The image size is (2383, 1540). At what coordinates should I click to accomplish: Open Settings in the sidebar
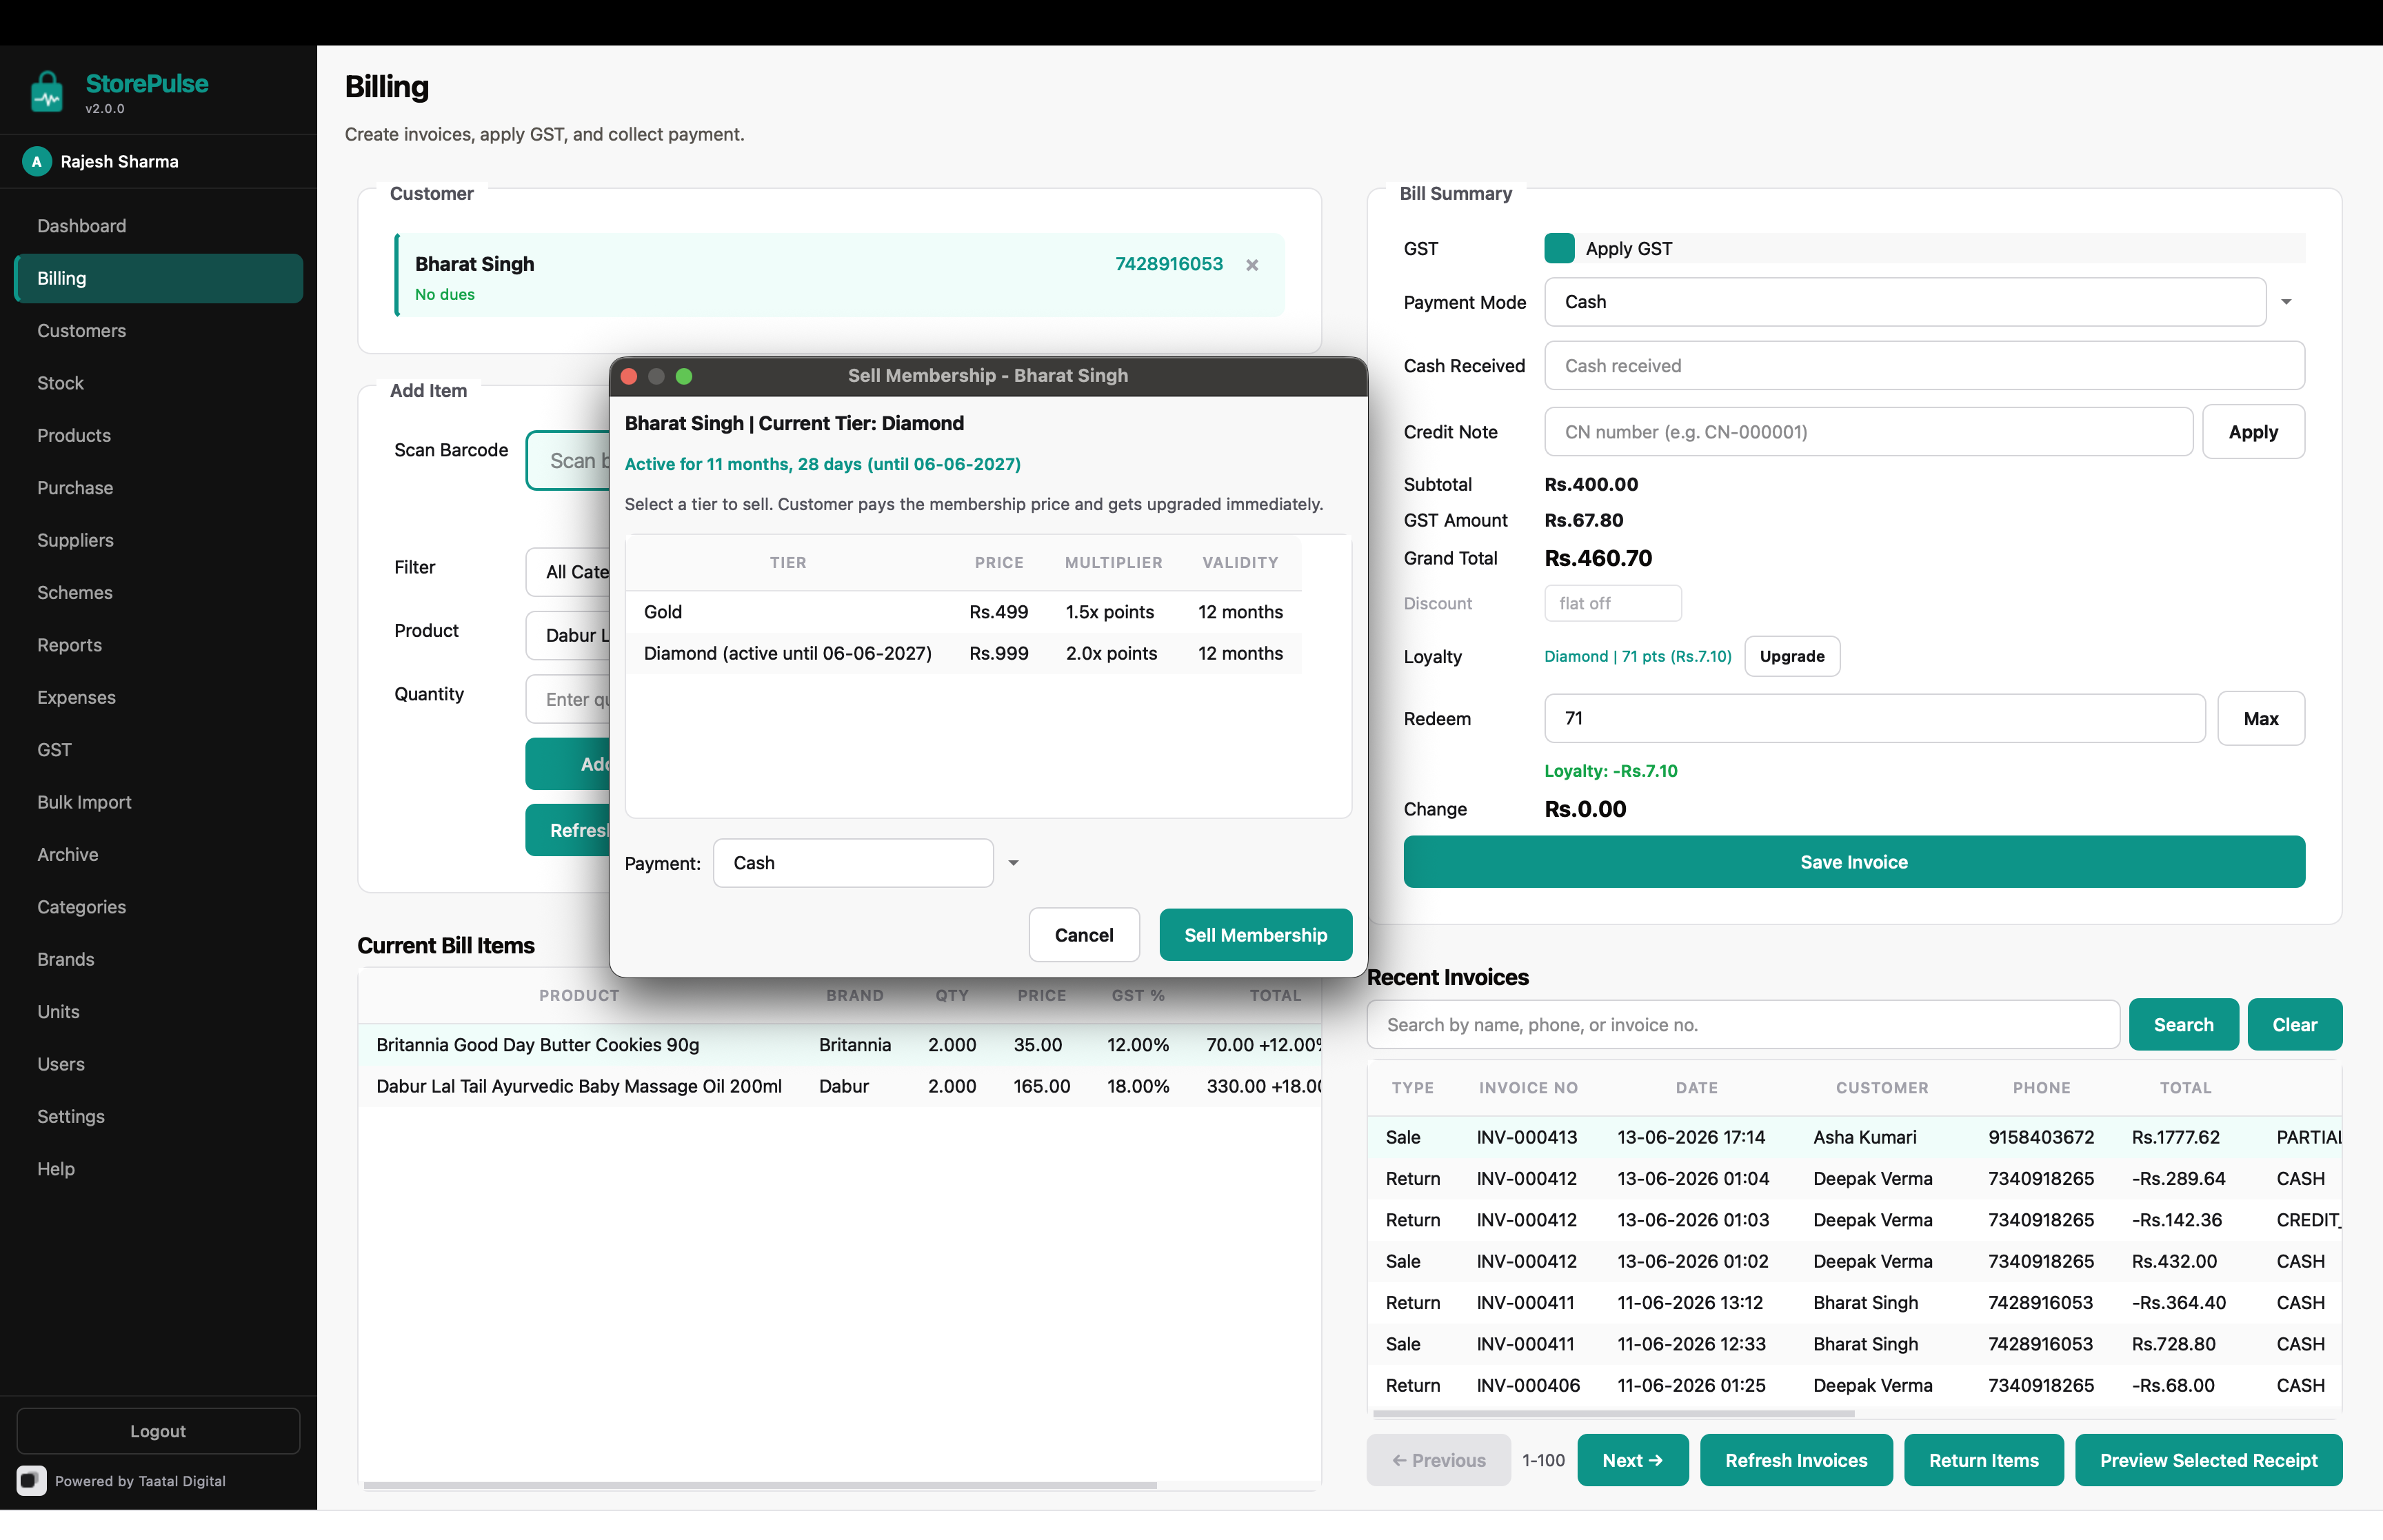[158, 1116]
